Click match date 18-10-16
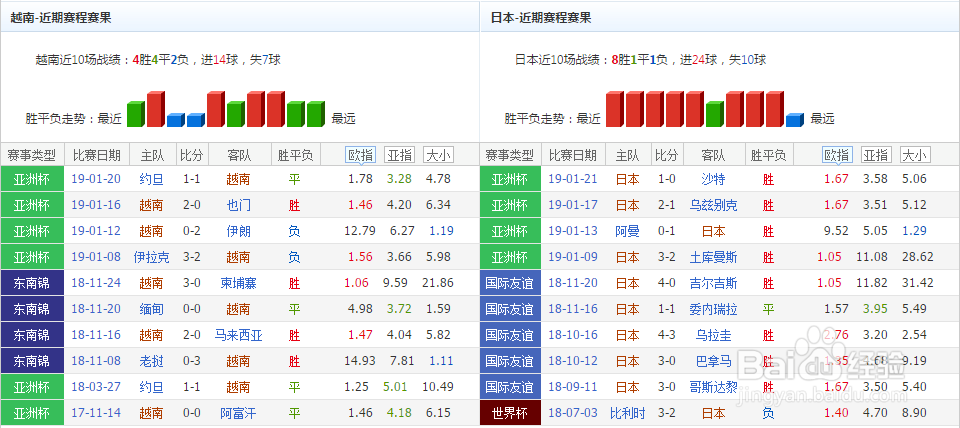960x428 pixels. (572, 335)
